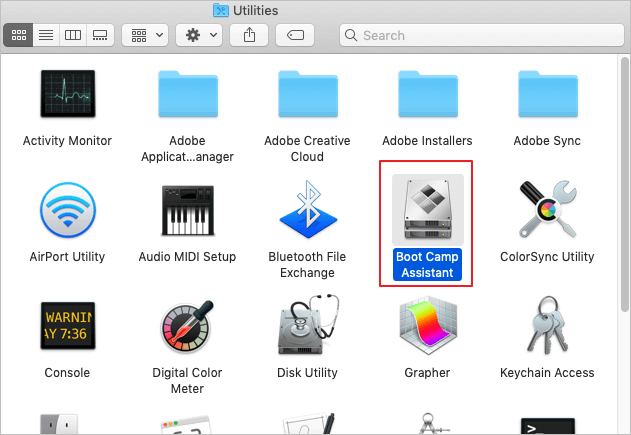Open Digital Color Meter
Viewport: 631px width, 435px height.
click(187, 328)
